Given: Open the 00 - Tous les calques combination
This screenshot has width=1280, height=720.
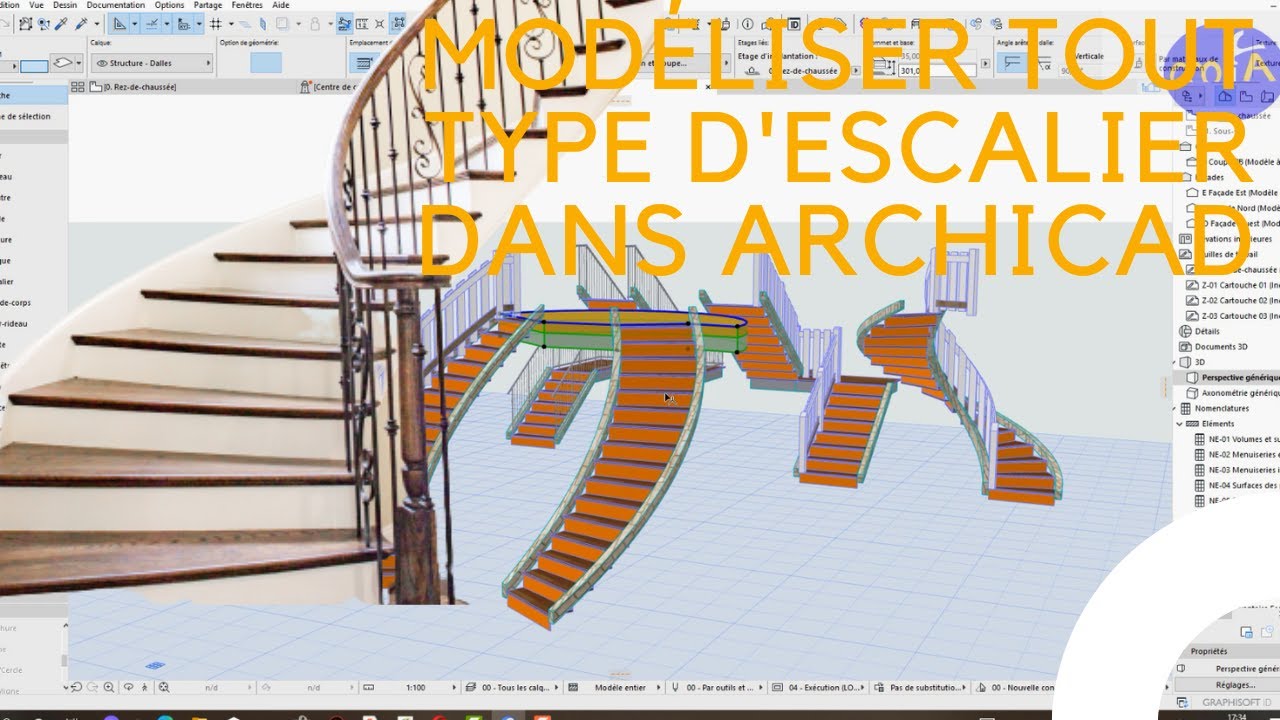Looking at the screenshot, I should click(x=510, y=688).
